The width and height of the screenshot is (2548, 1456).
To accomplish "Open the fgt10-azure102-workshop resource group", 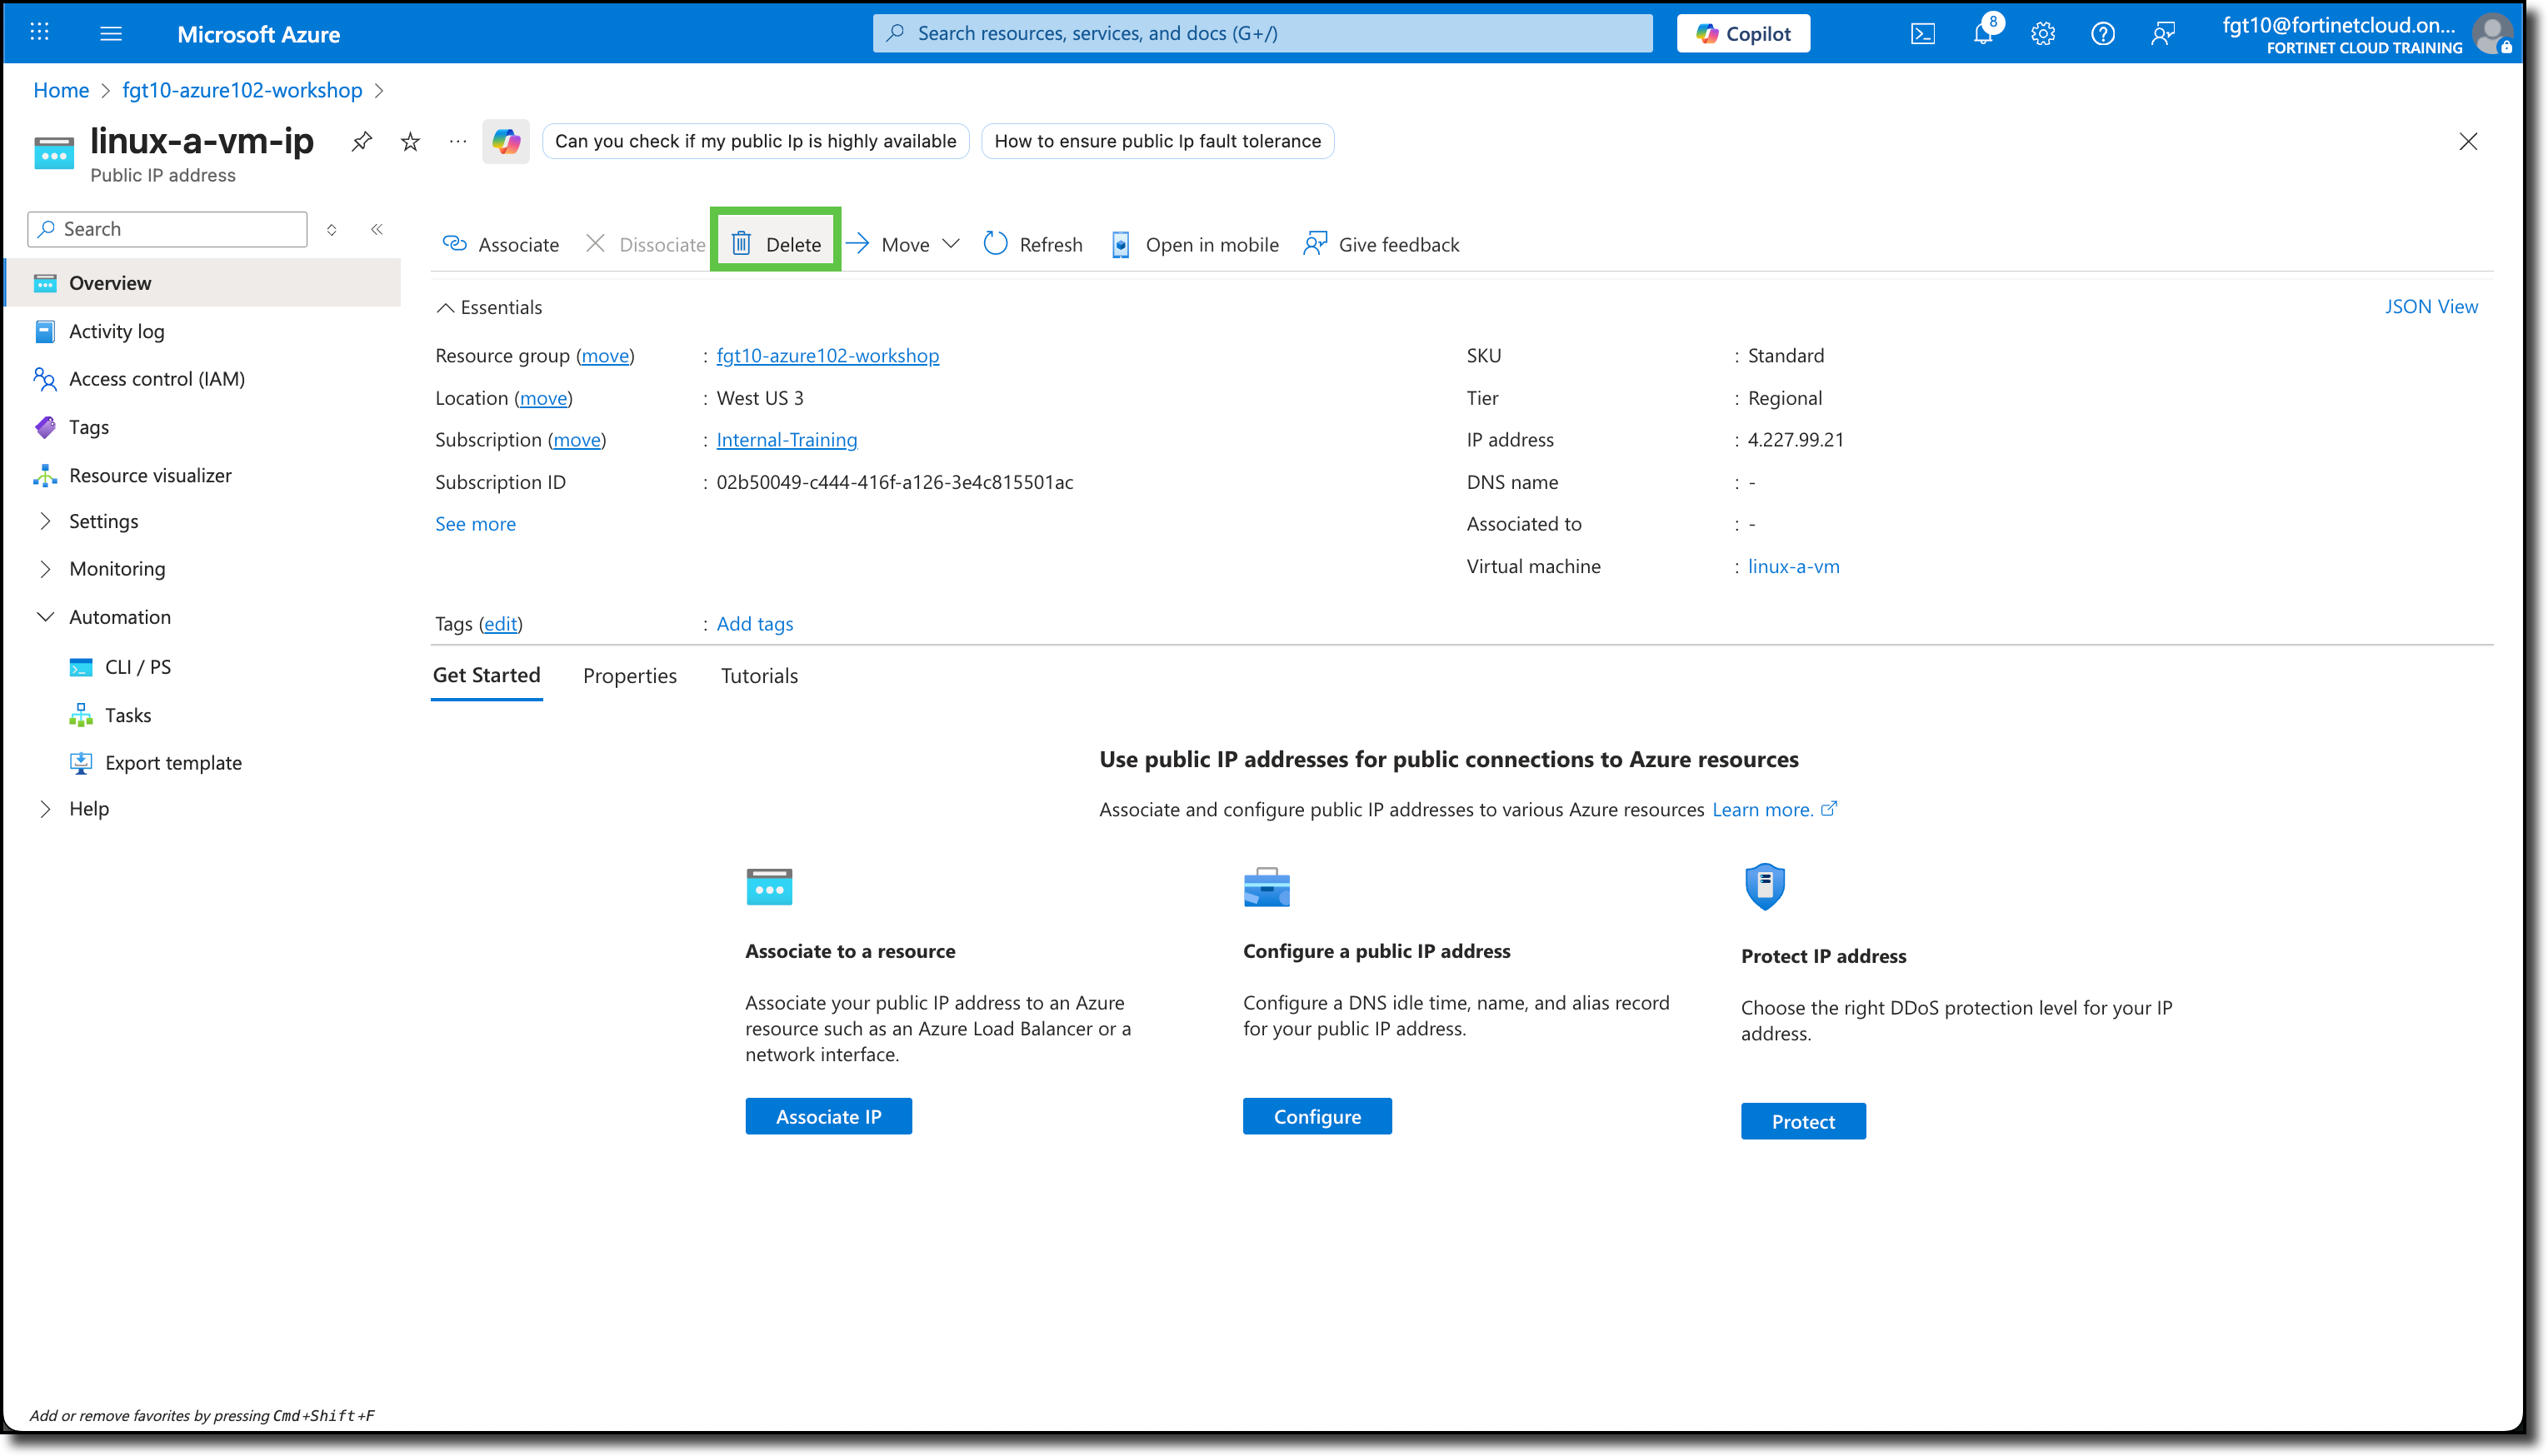I will point(827,355).
